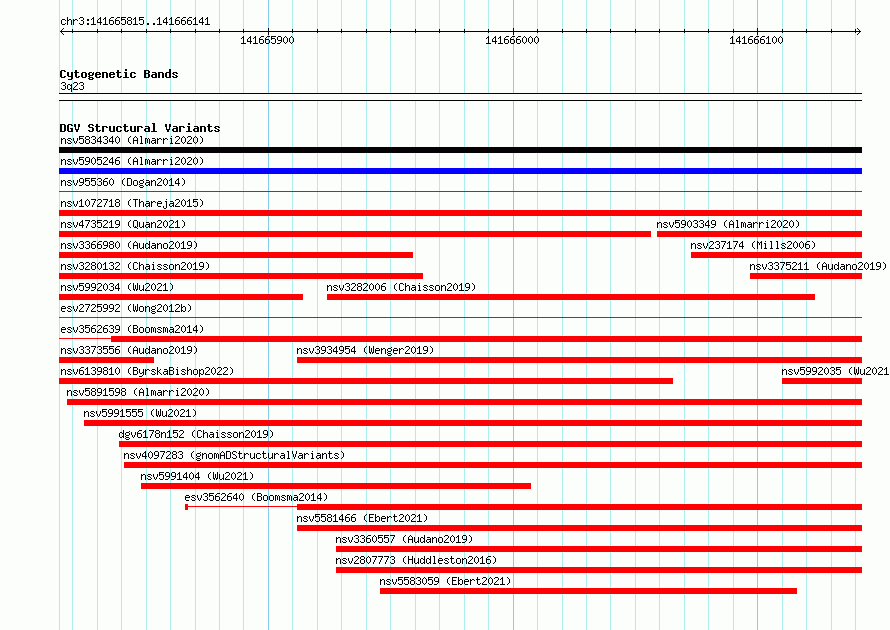Click the dgv6178n152 (Chaisson2019) label
The height and width of the screenshot is (630, 890).
[x=196, y=434]
